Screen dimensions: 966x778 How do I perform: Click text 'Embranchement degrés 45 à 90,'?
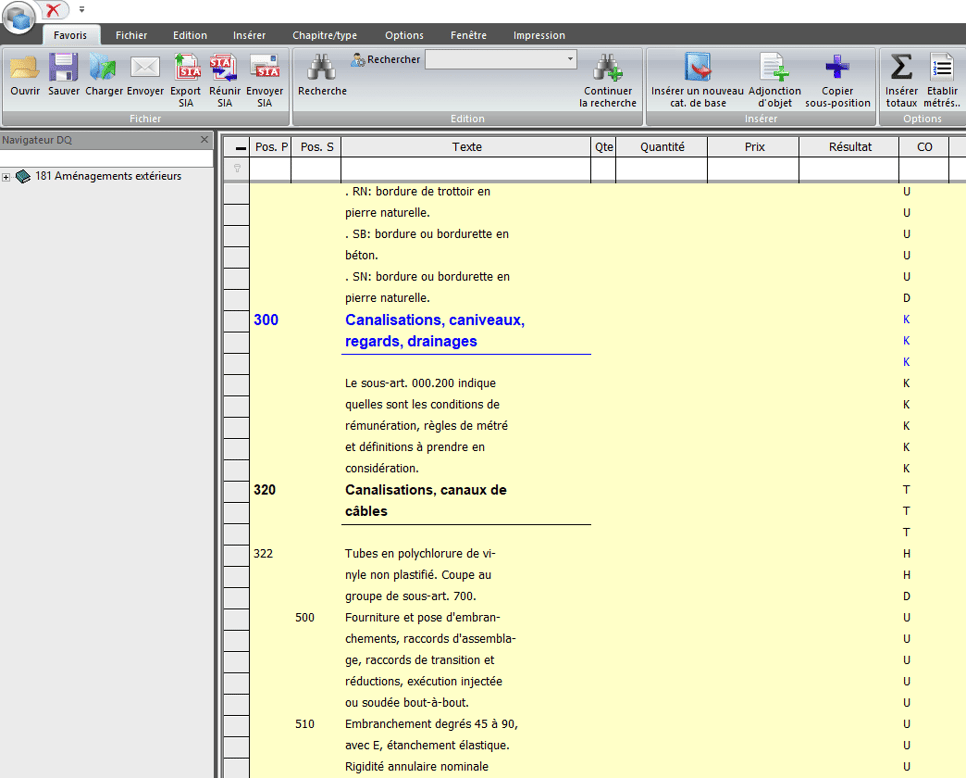coord(431,724)
